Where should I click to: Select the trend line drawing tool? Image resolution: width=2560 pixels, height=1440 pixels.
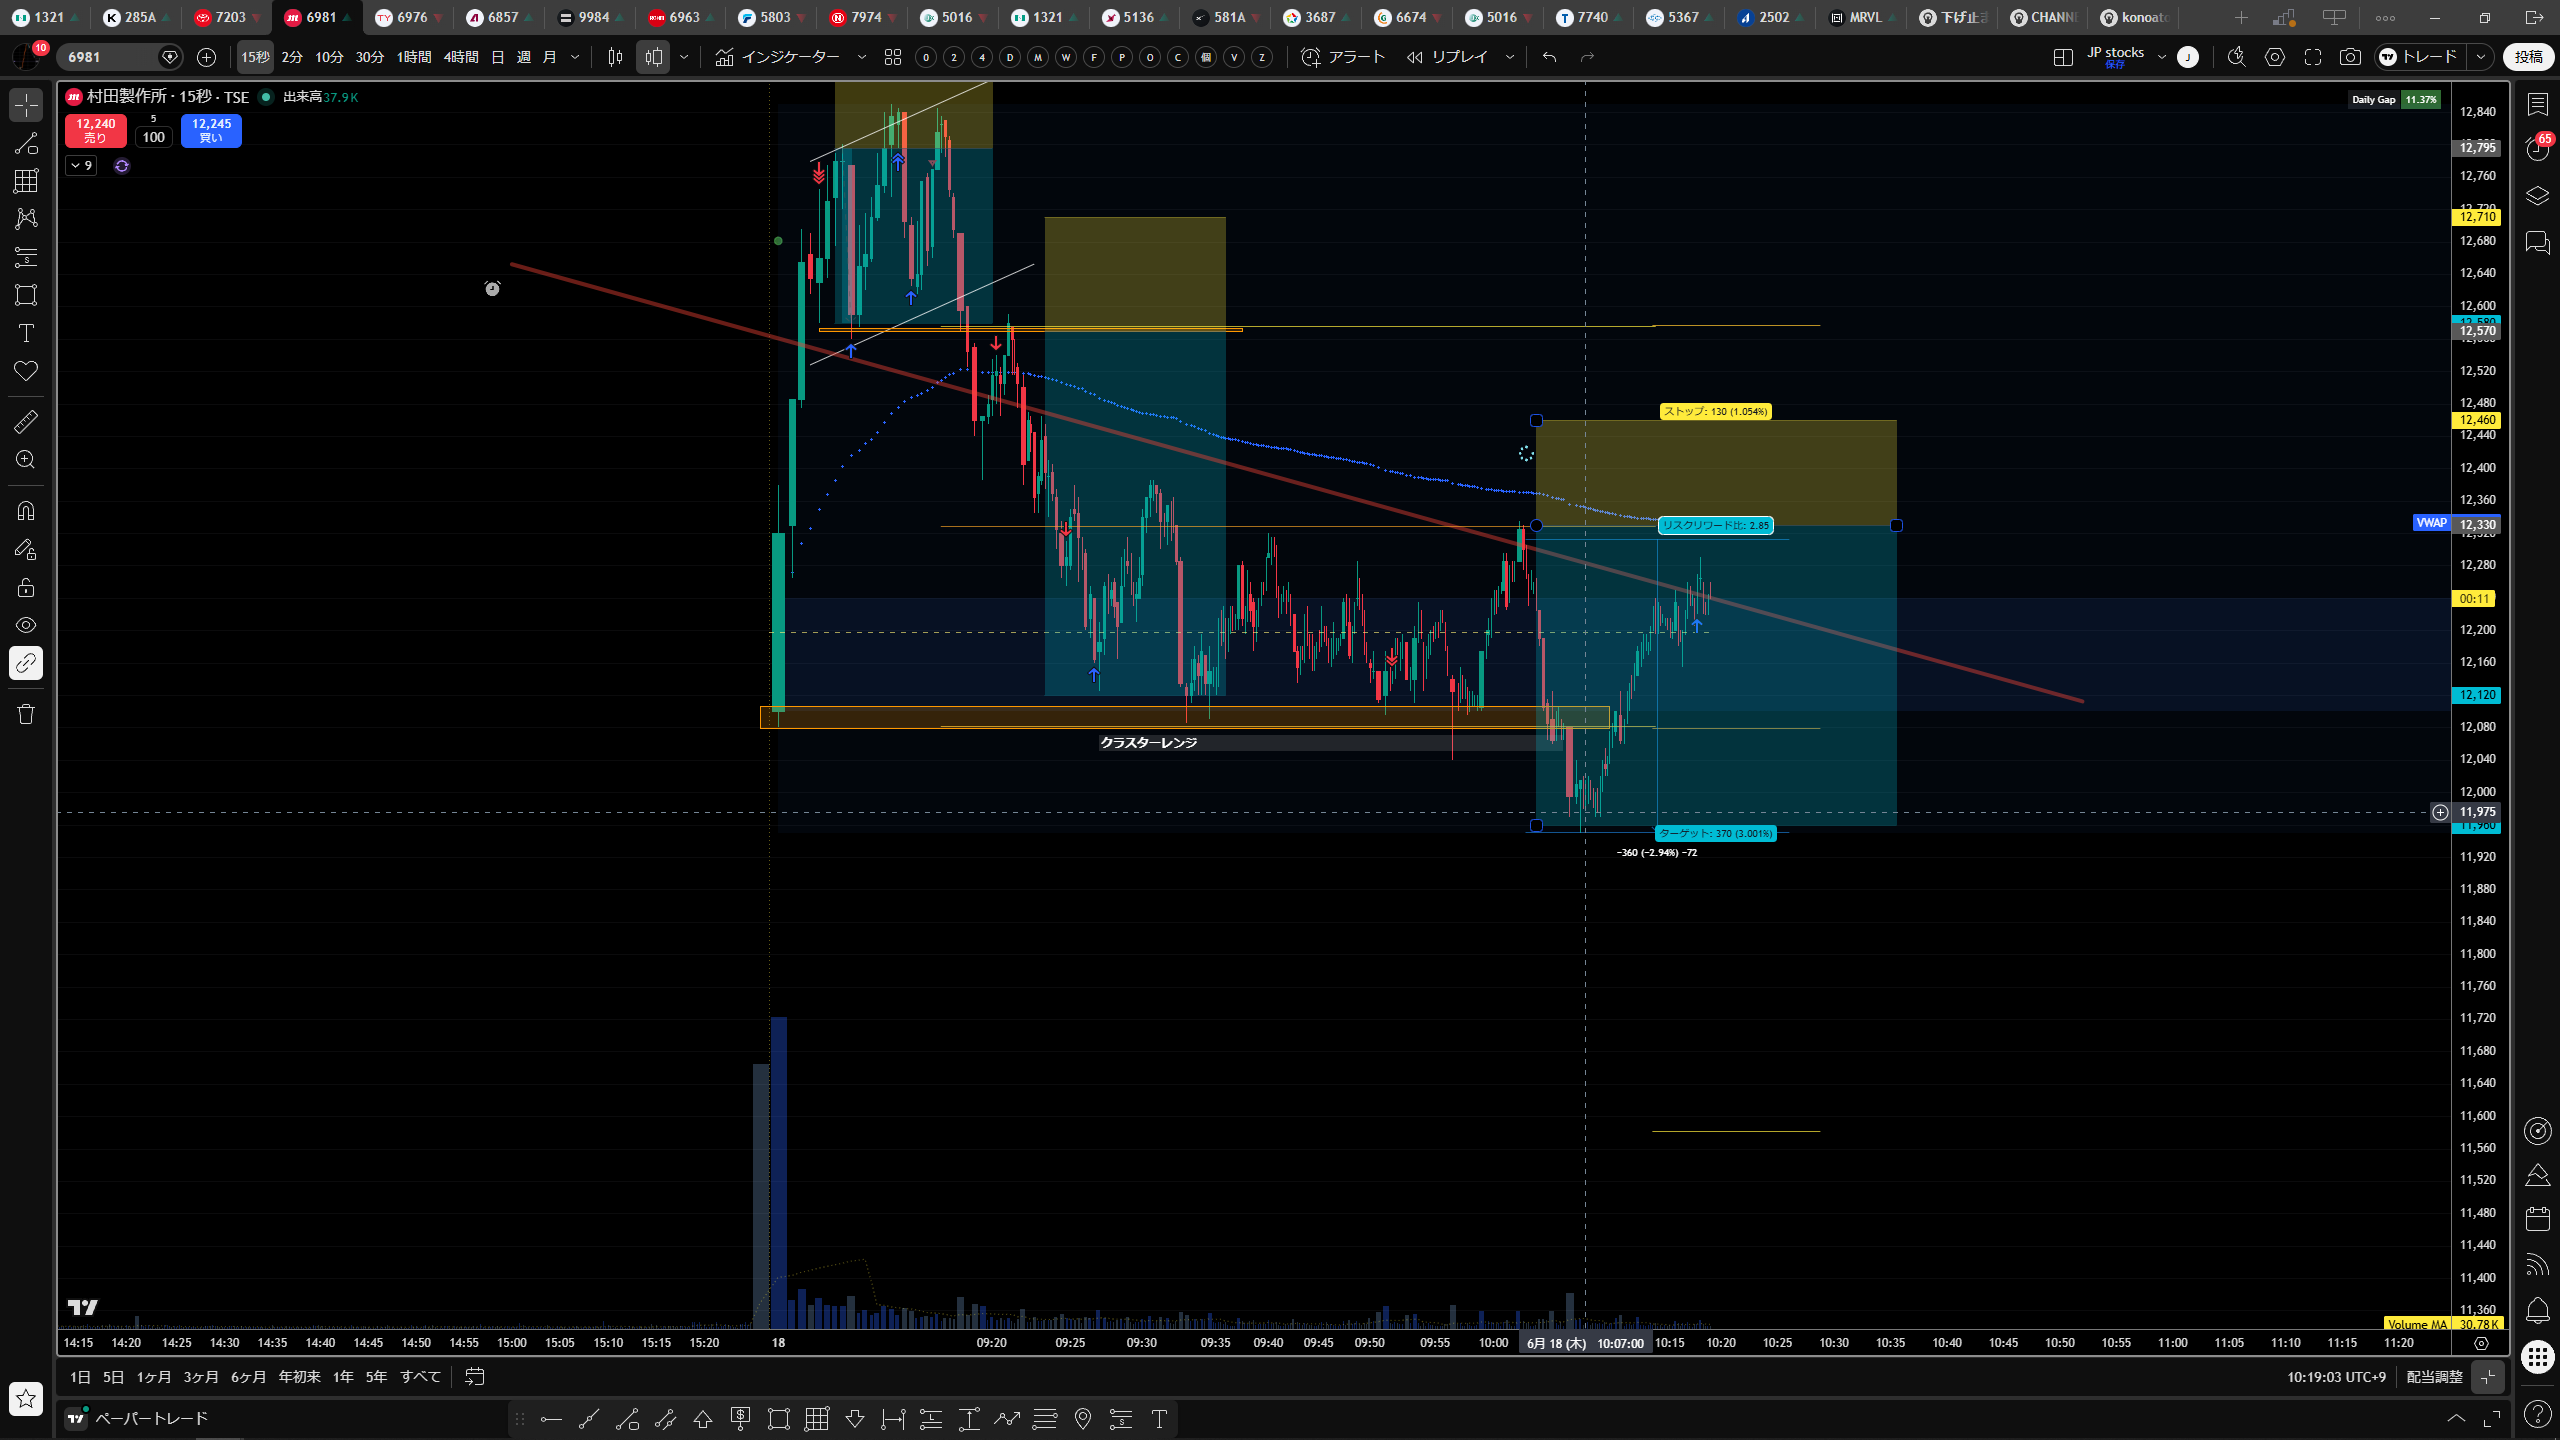click(26, 143)
